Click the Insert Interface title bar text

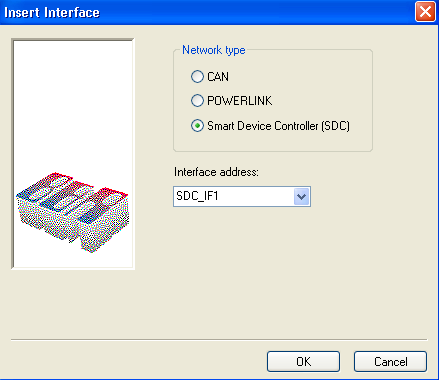pos(52,13)
